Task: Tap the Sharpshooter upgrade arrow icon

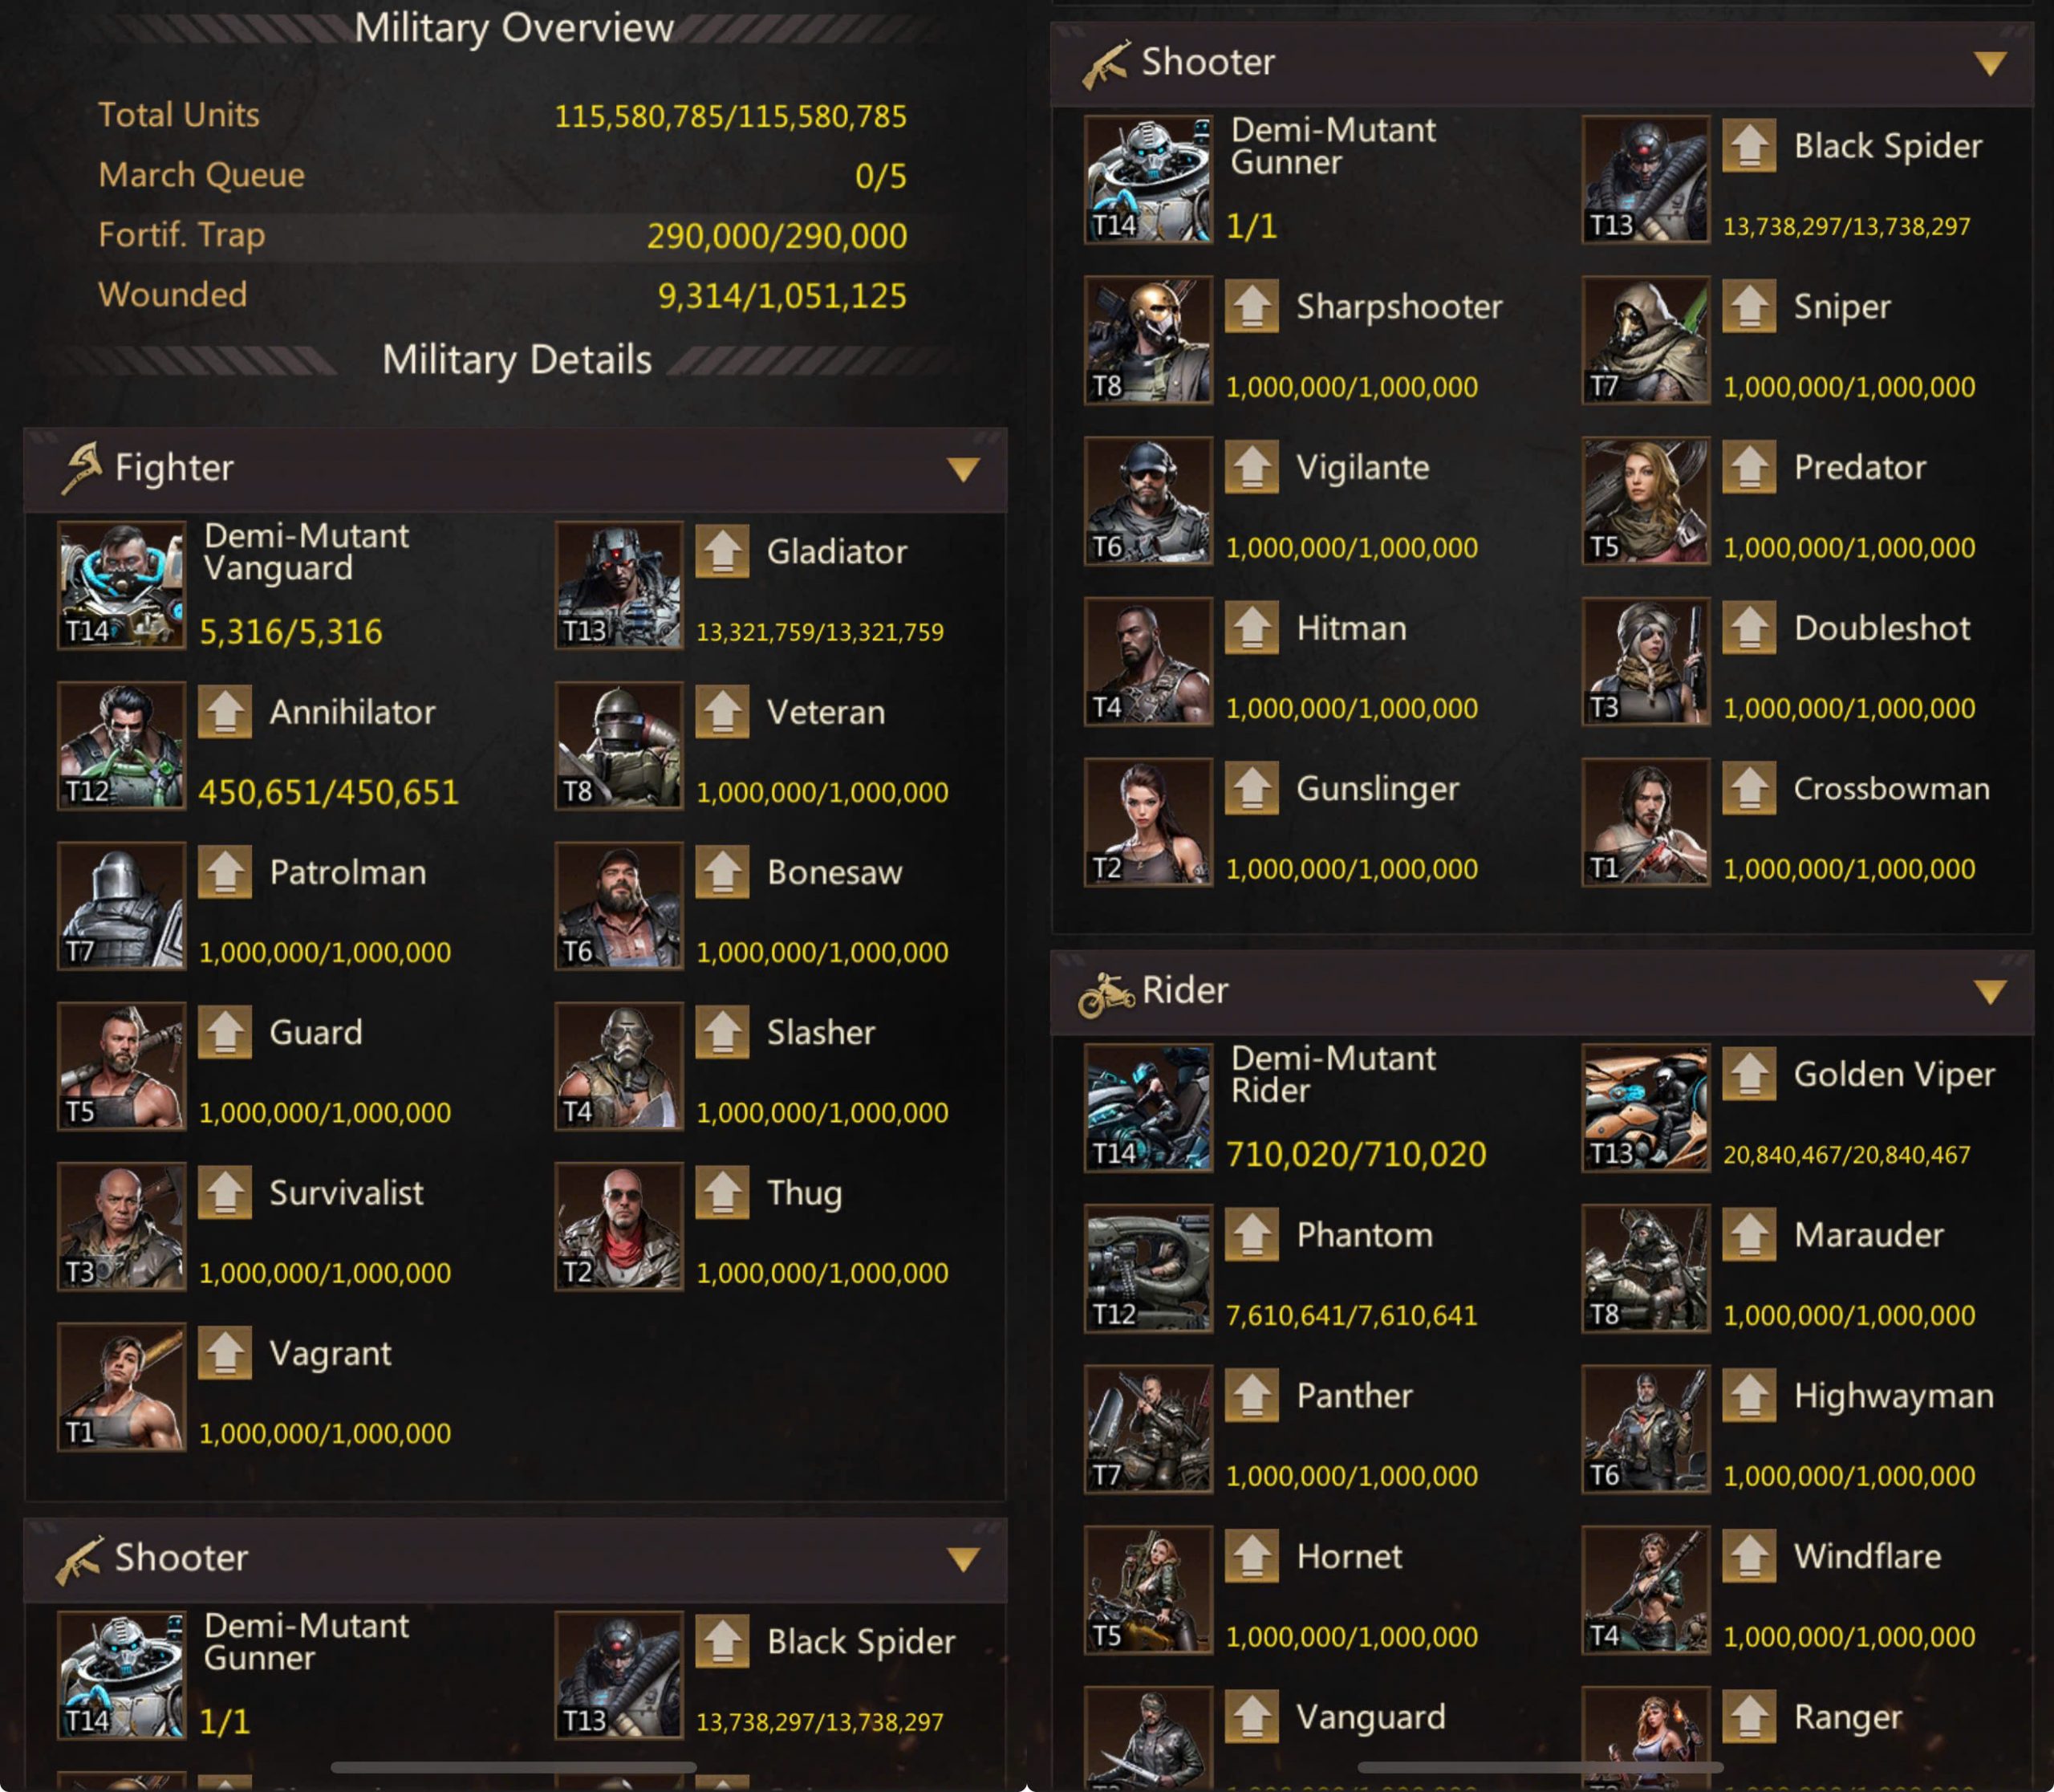Action: click(x=1252, y=306)
